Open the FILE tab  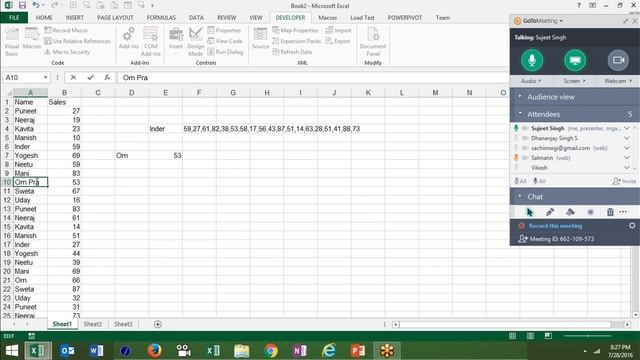[x=14, y=18]
